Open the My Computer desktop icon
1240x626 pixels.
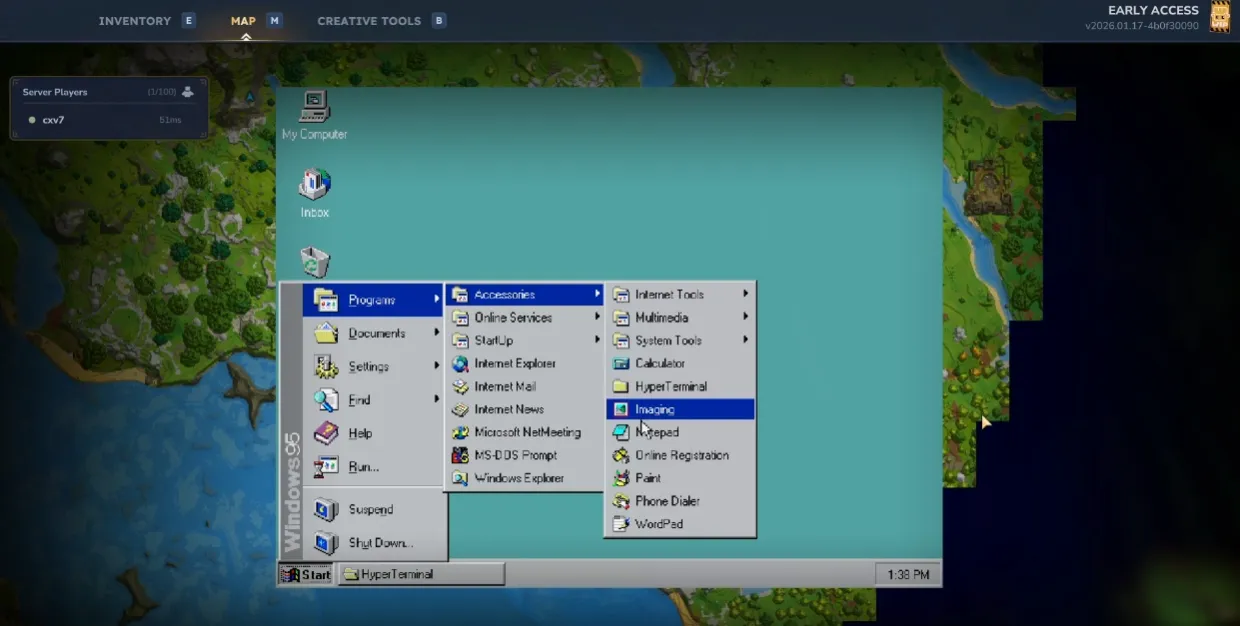click(314, 108)
